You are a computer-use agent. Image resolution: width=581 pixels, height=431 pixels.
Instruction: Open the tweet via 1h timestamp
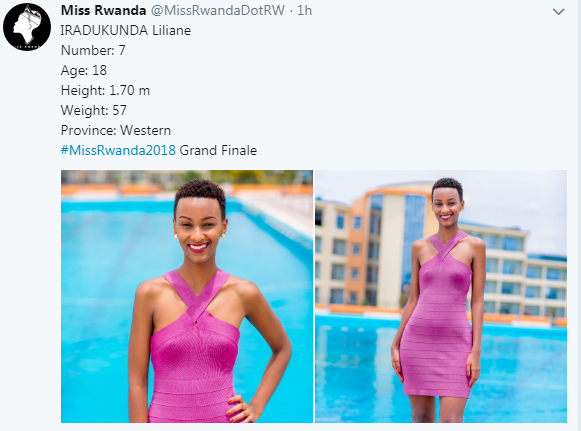click(305, 10)
